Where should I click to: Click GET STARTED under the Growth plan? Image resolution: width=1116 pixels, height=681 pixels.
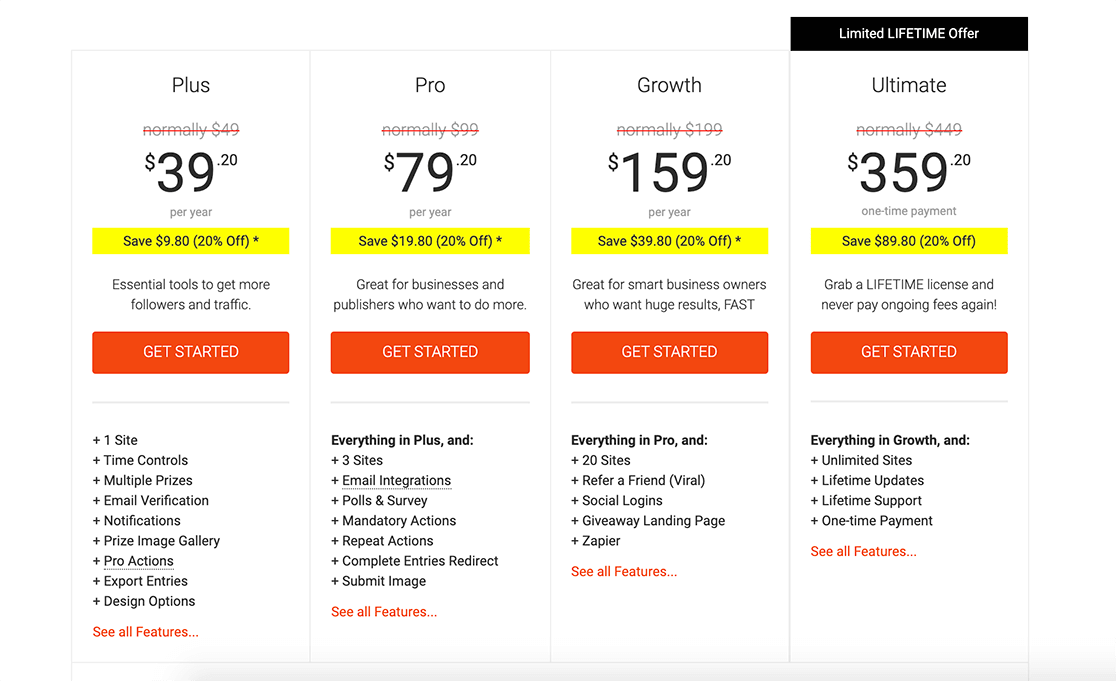(x=669, y=352)
